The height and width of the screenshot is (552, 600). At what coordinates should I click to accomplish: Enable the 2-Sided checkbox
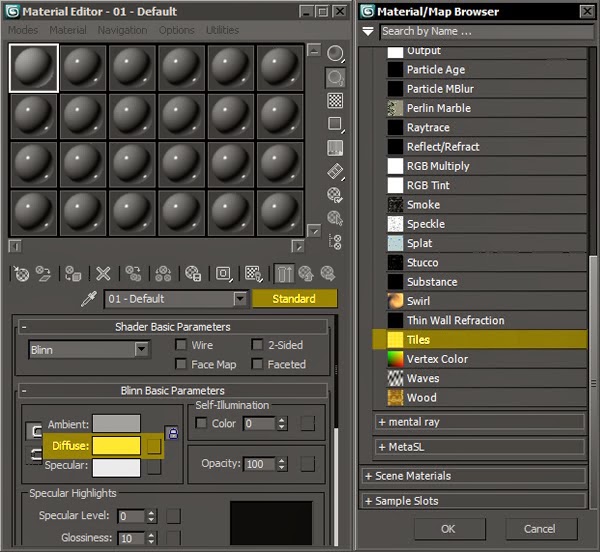point(257,345)
